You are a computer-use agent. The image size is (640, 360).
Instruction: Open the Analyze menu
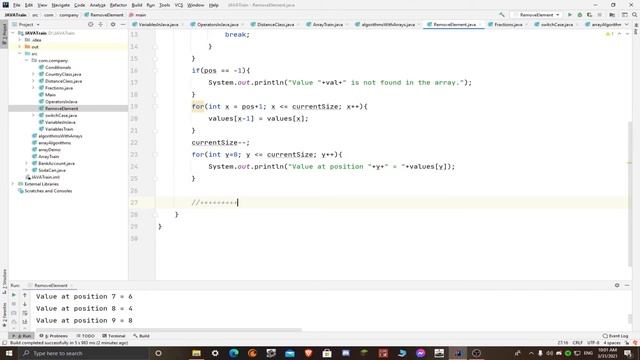pos(98,5)
